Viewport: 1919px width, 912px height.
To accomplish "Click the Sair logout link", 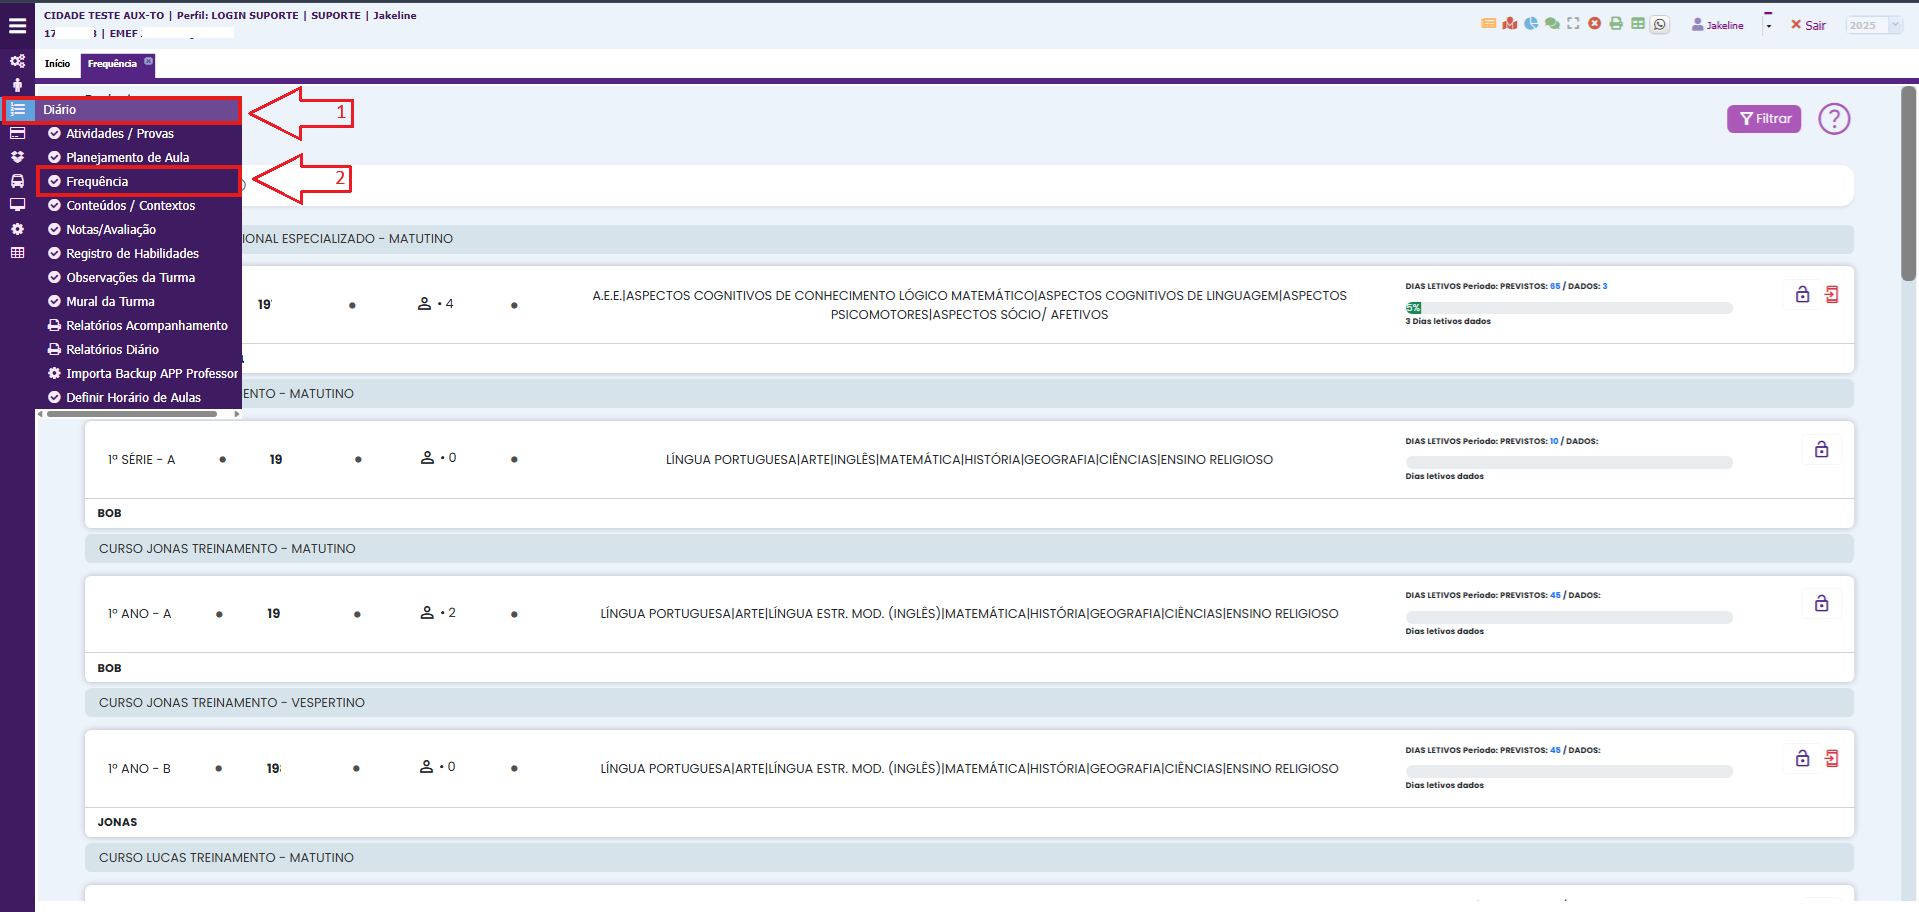I will click(x=1808, y=25).
